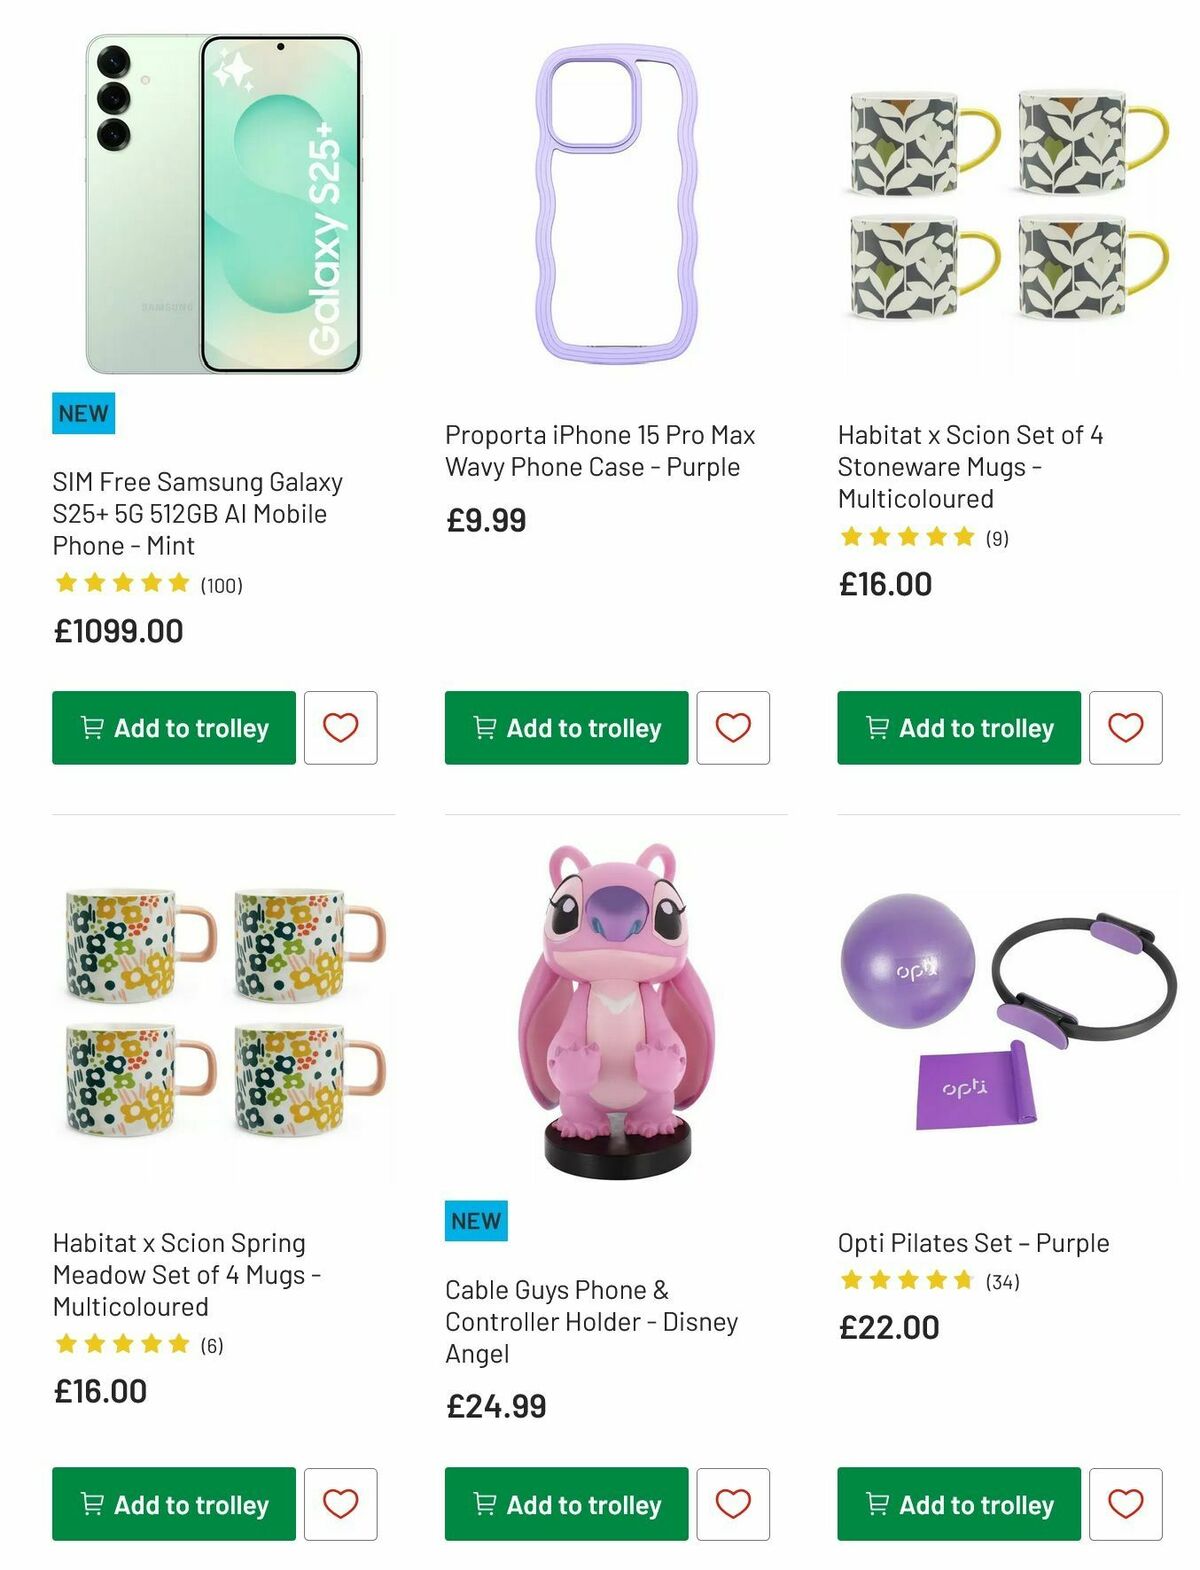Click the heart icon beside the Proporta phone case
This screenshot has height=1570, width=1200.
(x=733, y=727)
